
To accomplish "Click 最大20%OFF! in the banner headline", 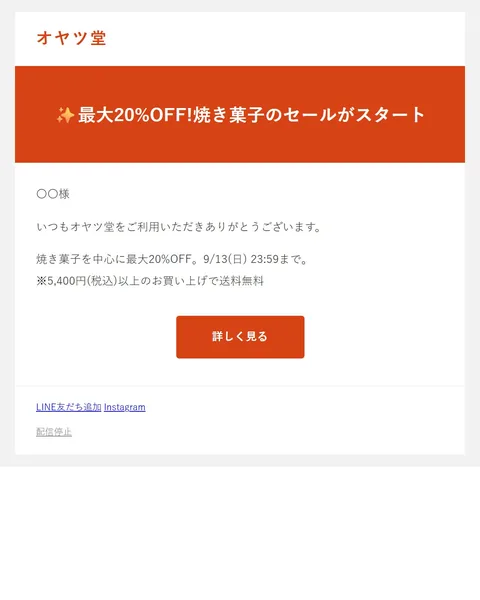I will [135, 115].
